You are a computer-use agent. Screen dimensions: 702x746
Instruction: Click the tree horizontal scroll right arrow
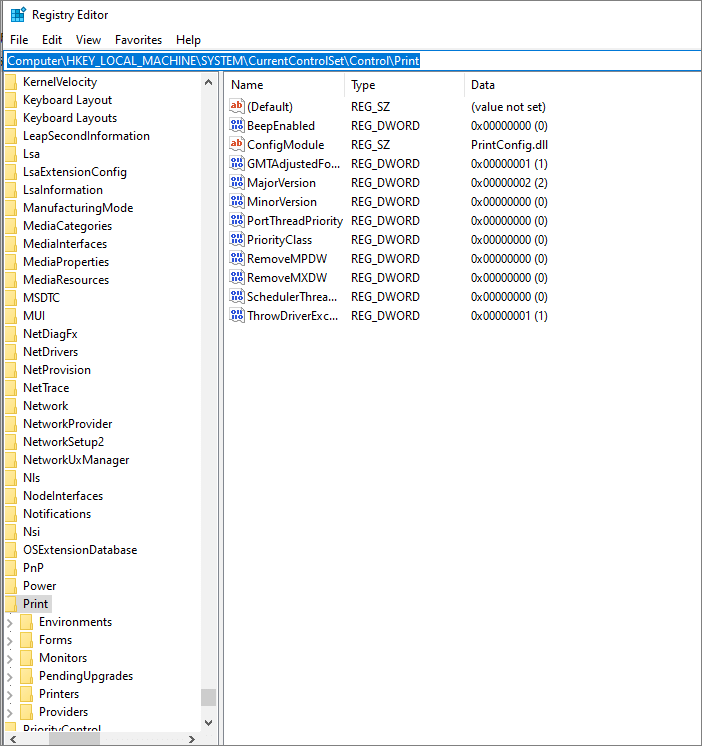192,739
